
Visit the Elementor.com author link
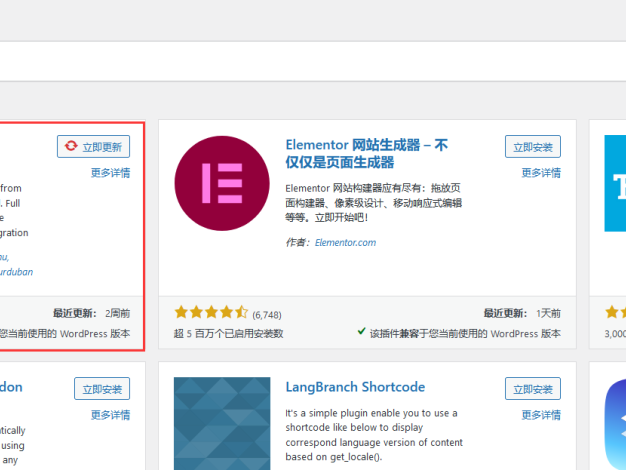pos(345,242)
